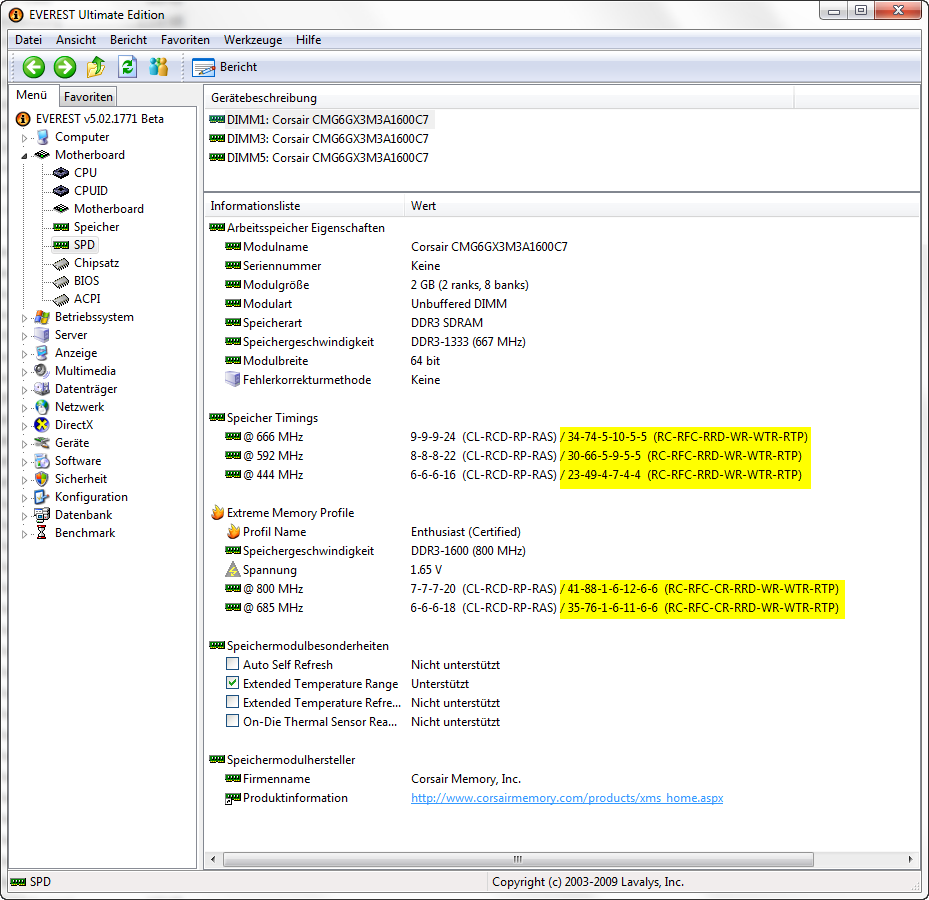Click the Anzeige monitor icon
The height and width of the screenshot is (900, 929).
[41, 353]
